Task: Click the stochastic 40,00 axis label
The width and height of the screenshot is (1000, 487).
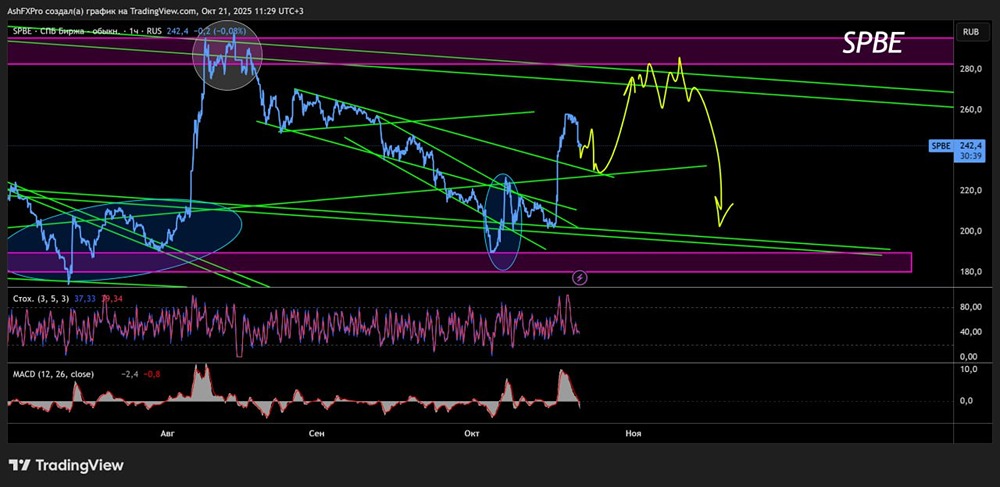Action: click(972, 332)
